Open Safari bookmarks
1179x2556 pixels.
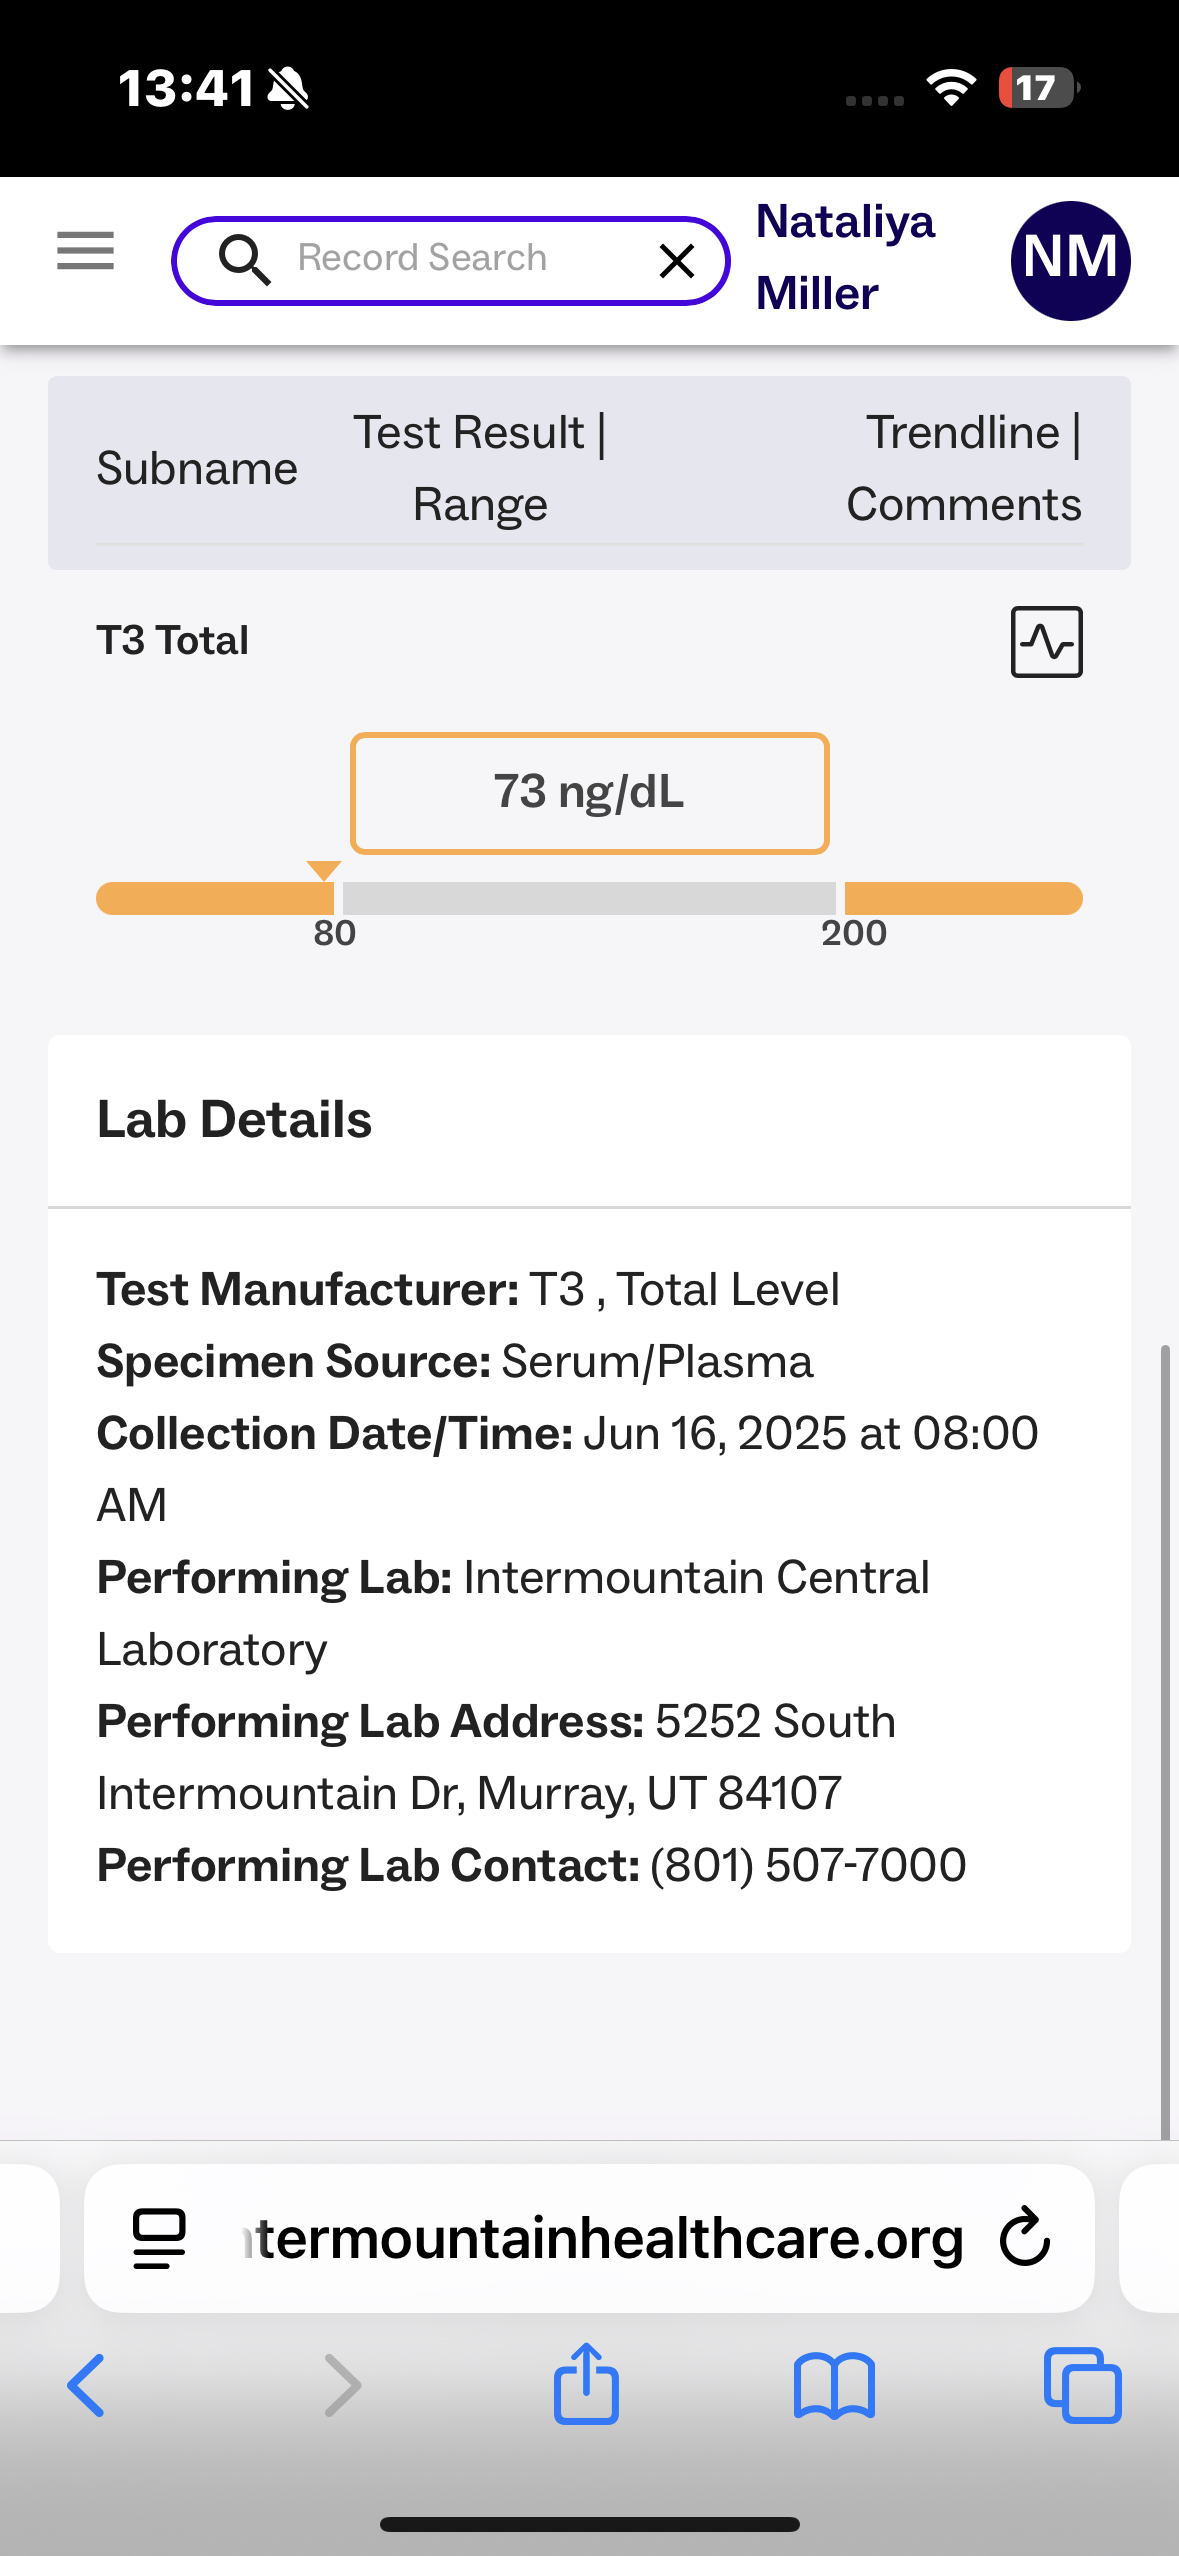834,2385
